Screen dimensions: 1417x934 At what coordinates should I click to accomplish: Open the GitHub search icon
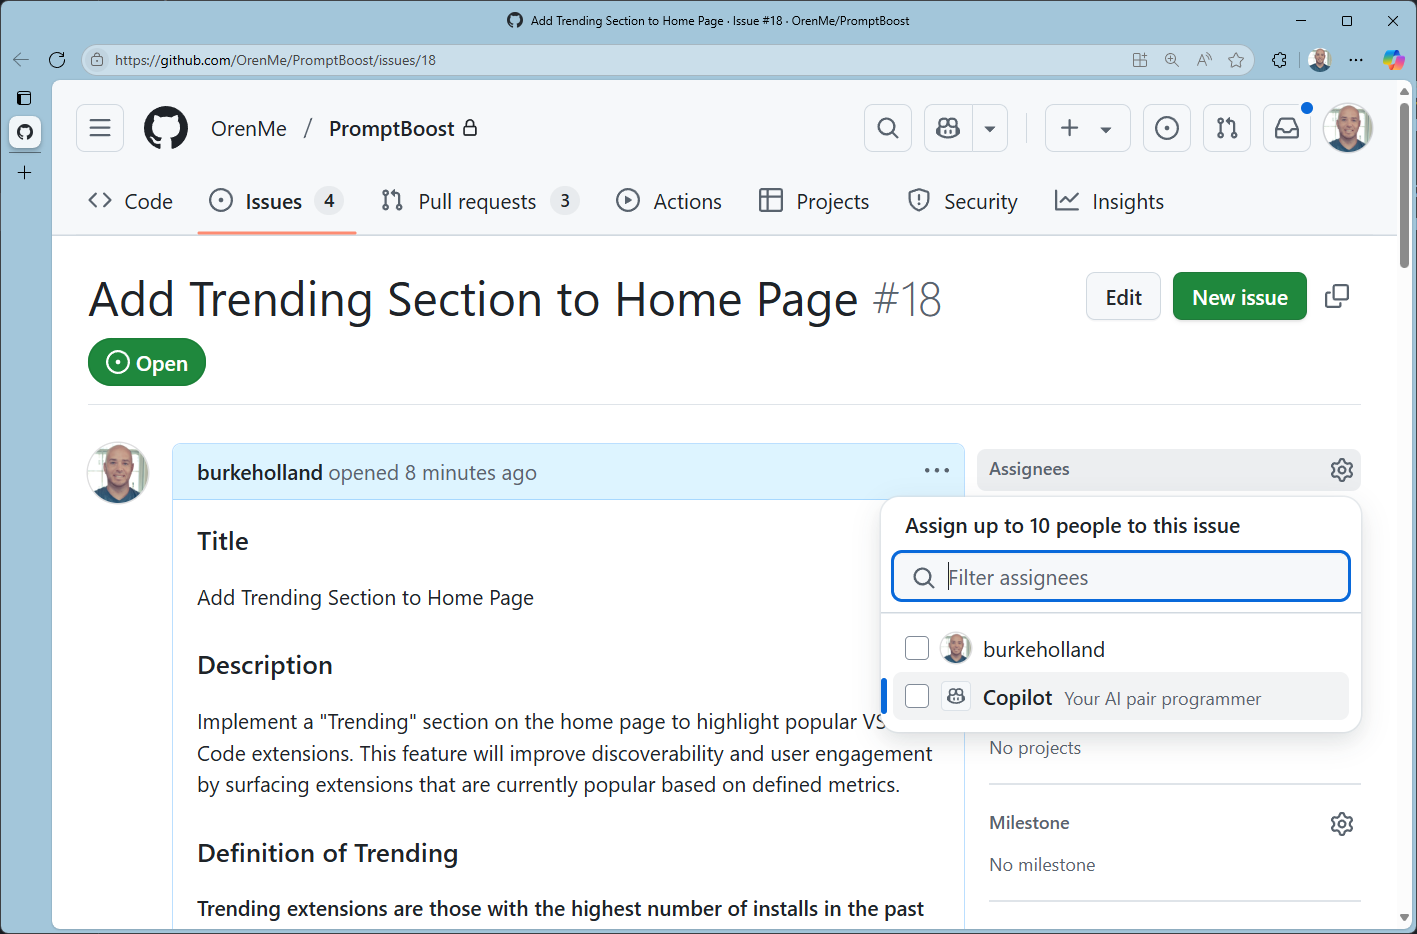click(887, 128)
